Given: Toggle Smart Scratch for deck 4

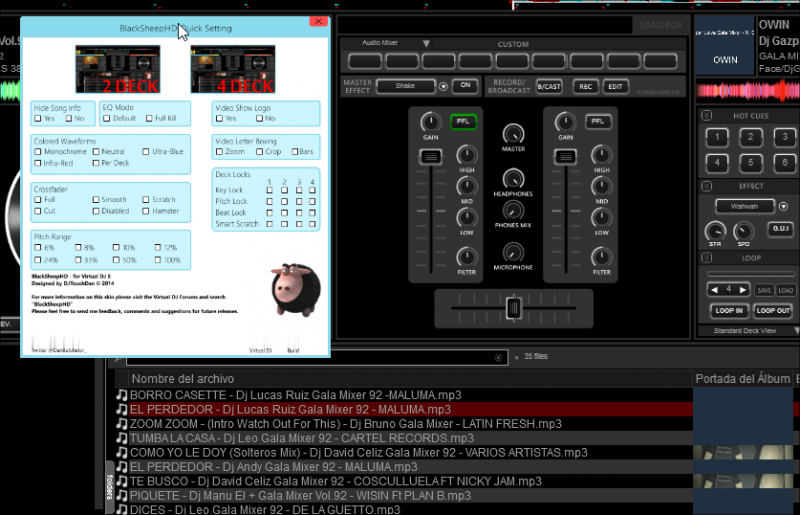Looking at the screenshot, I should pyautogui.click(x=312, y=224).
